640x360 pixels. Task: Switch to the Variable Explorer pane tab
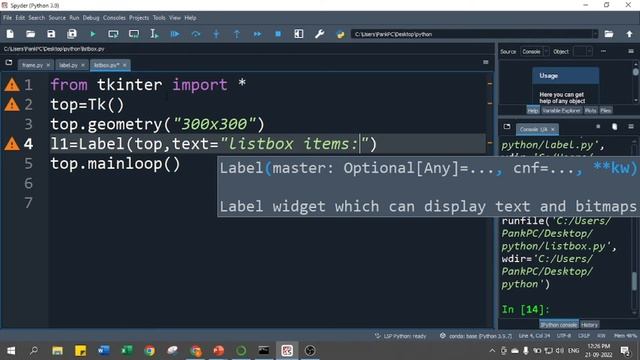(x=561, y=110)
